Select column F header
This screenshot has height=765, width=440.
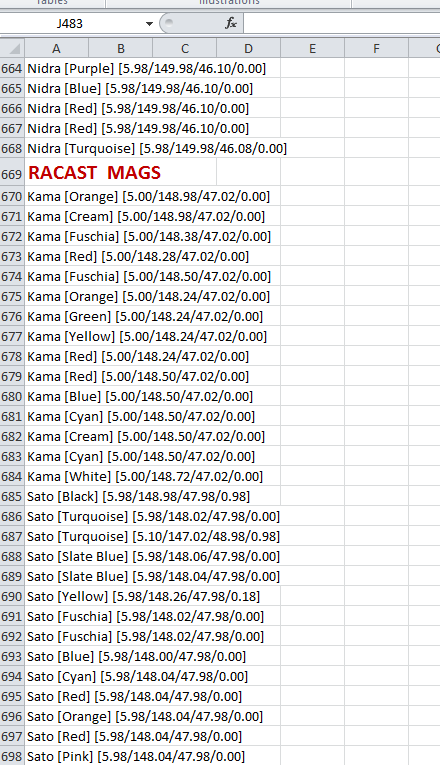pos(376,48)
